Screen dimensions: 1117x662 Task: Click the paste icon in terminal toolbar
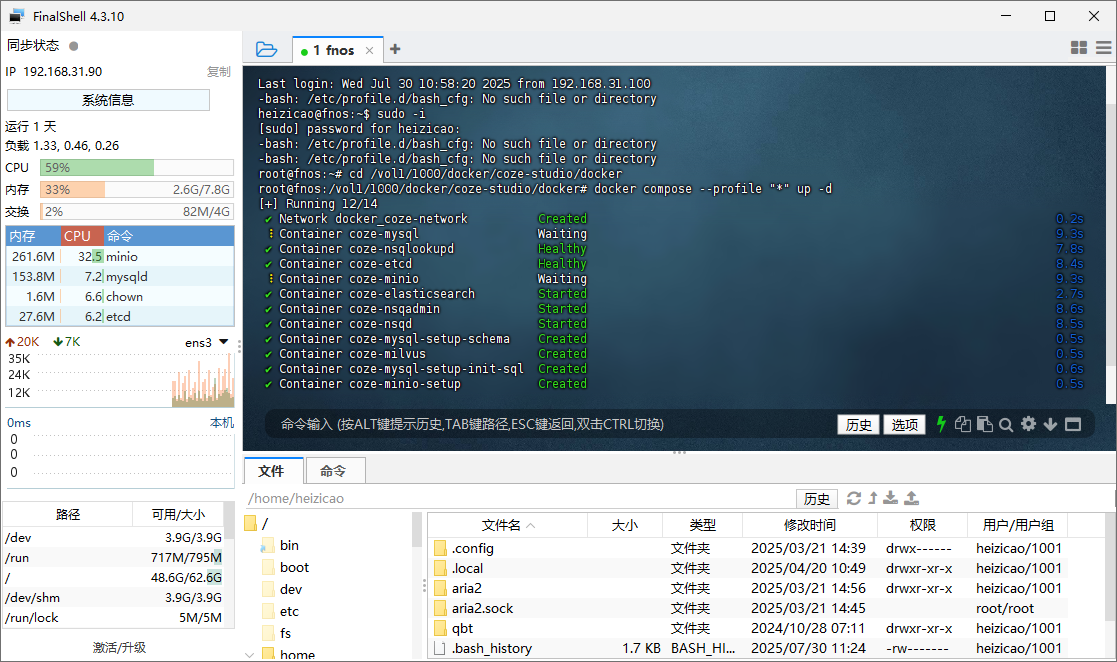click(x=984, y=424)
